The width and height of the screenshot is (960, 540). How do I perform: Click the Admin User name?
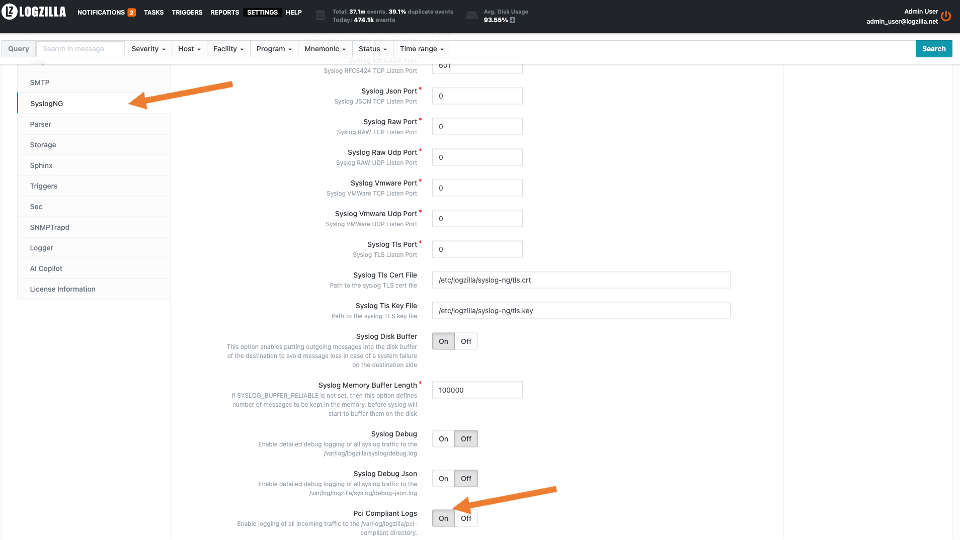[x=921, y=12]
